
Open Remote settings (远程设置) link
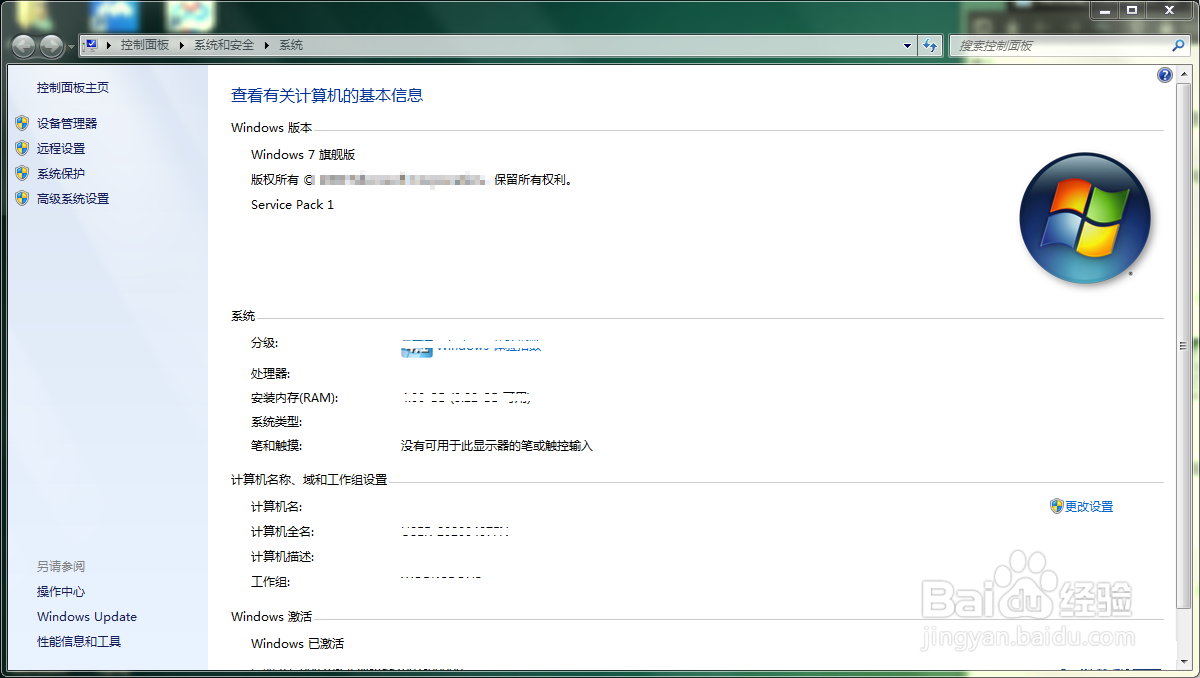coord(61,148)
